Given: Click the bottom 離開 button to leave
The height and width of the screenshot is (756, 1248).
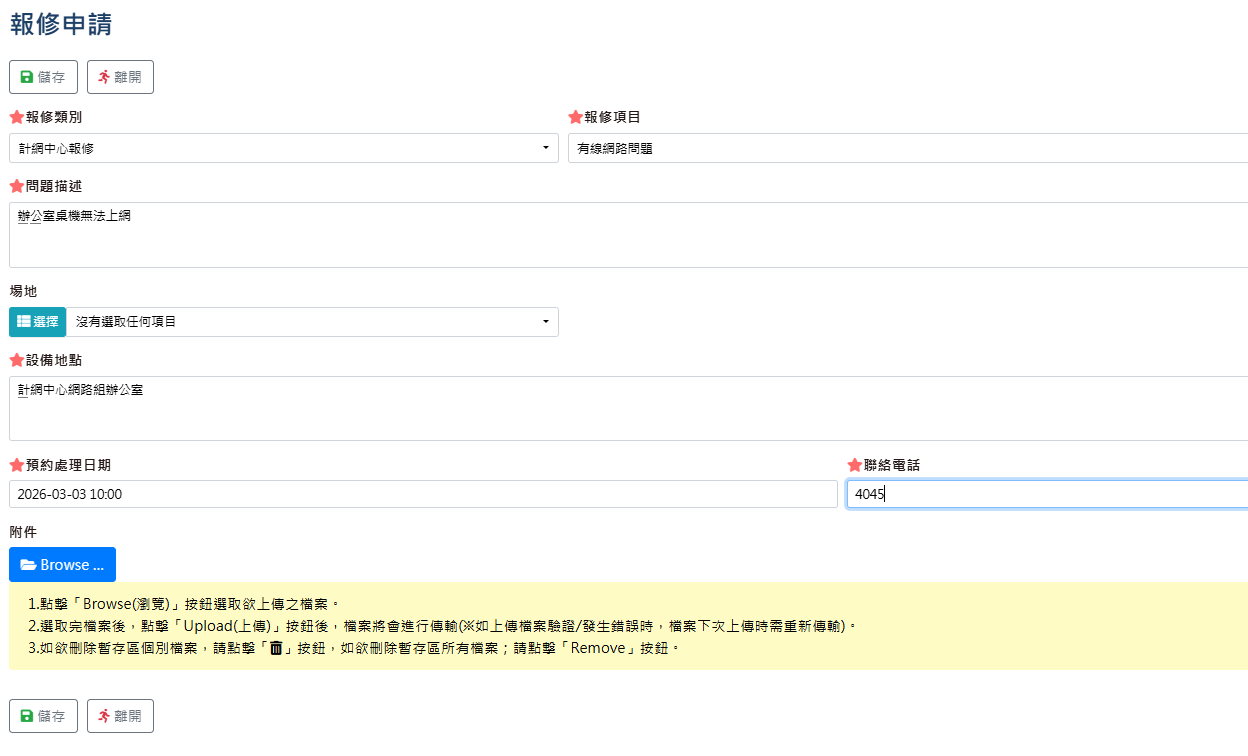Looking at the screenshot, I should pyautogui.click(x=120, y=715).
